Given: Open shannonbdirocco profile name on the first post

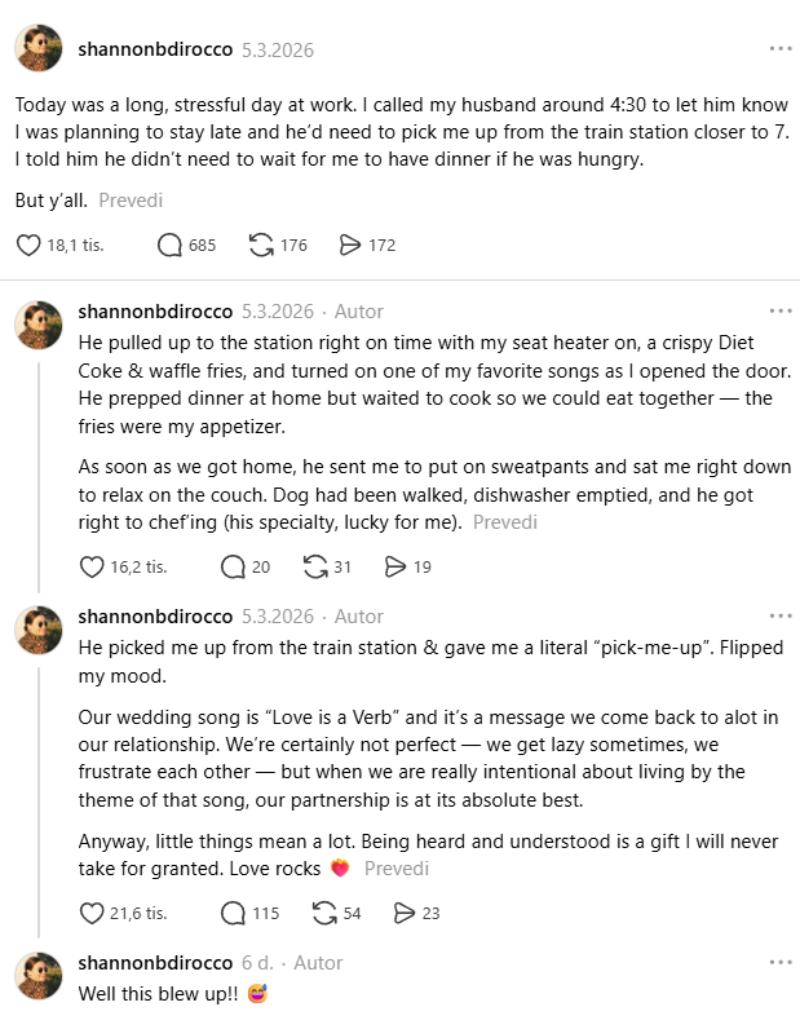Looking at the screenshot, I should (x=155, y=49).
